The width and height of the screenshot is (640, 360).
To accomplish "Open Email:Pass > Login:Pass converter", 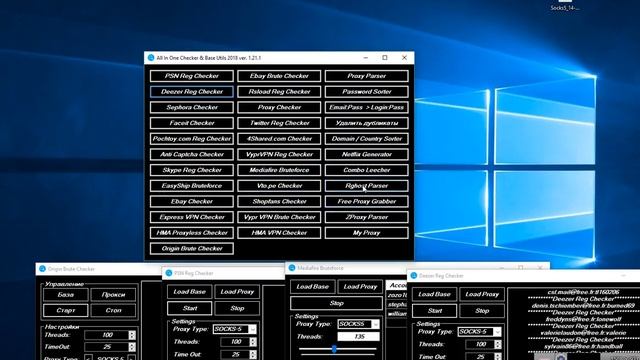I will 367,107.
